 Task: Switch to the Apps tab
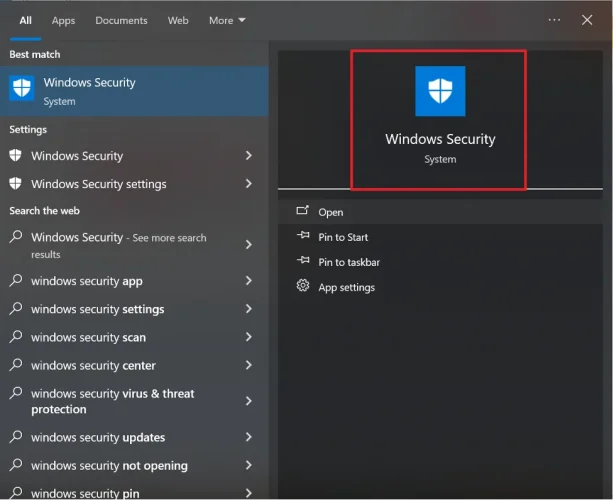(63, 20)
